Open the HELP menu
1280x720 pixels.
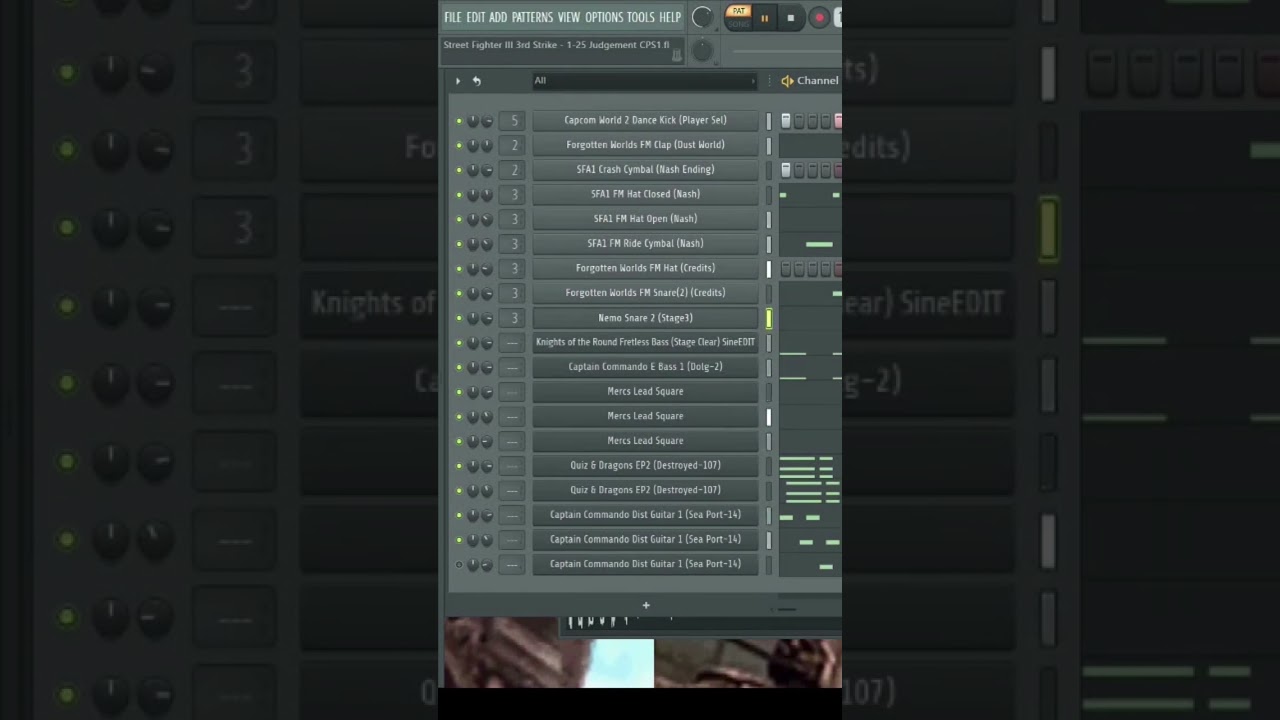[670, 17]
